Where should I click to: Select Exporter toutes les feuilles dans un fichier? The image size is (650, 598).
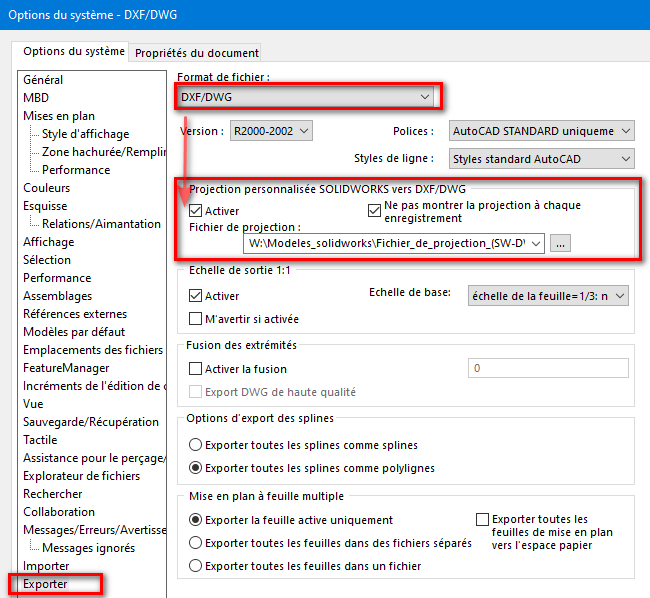196,566
